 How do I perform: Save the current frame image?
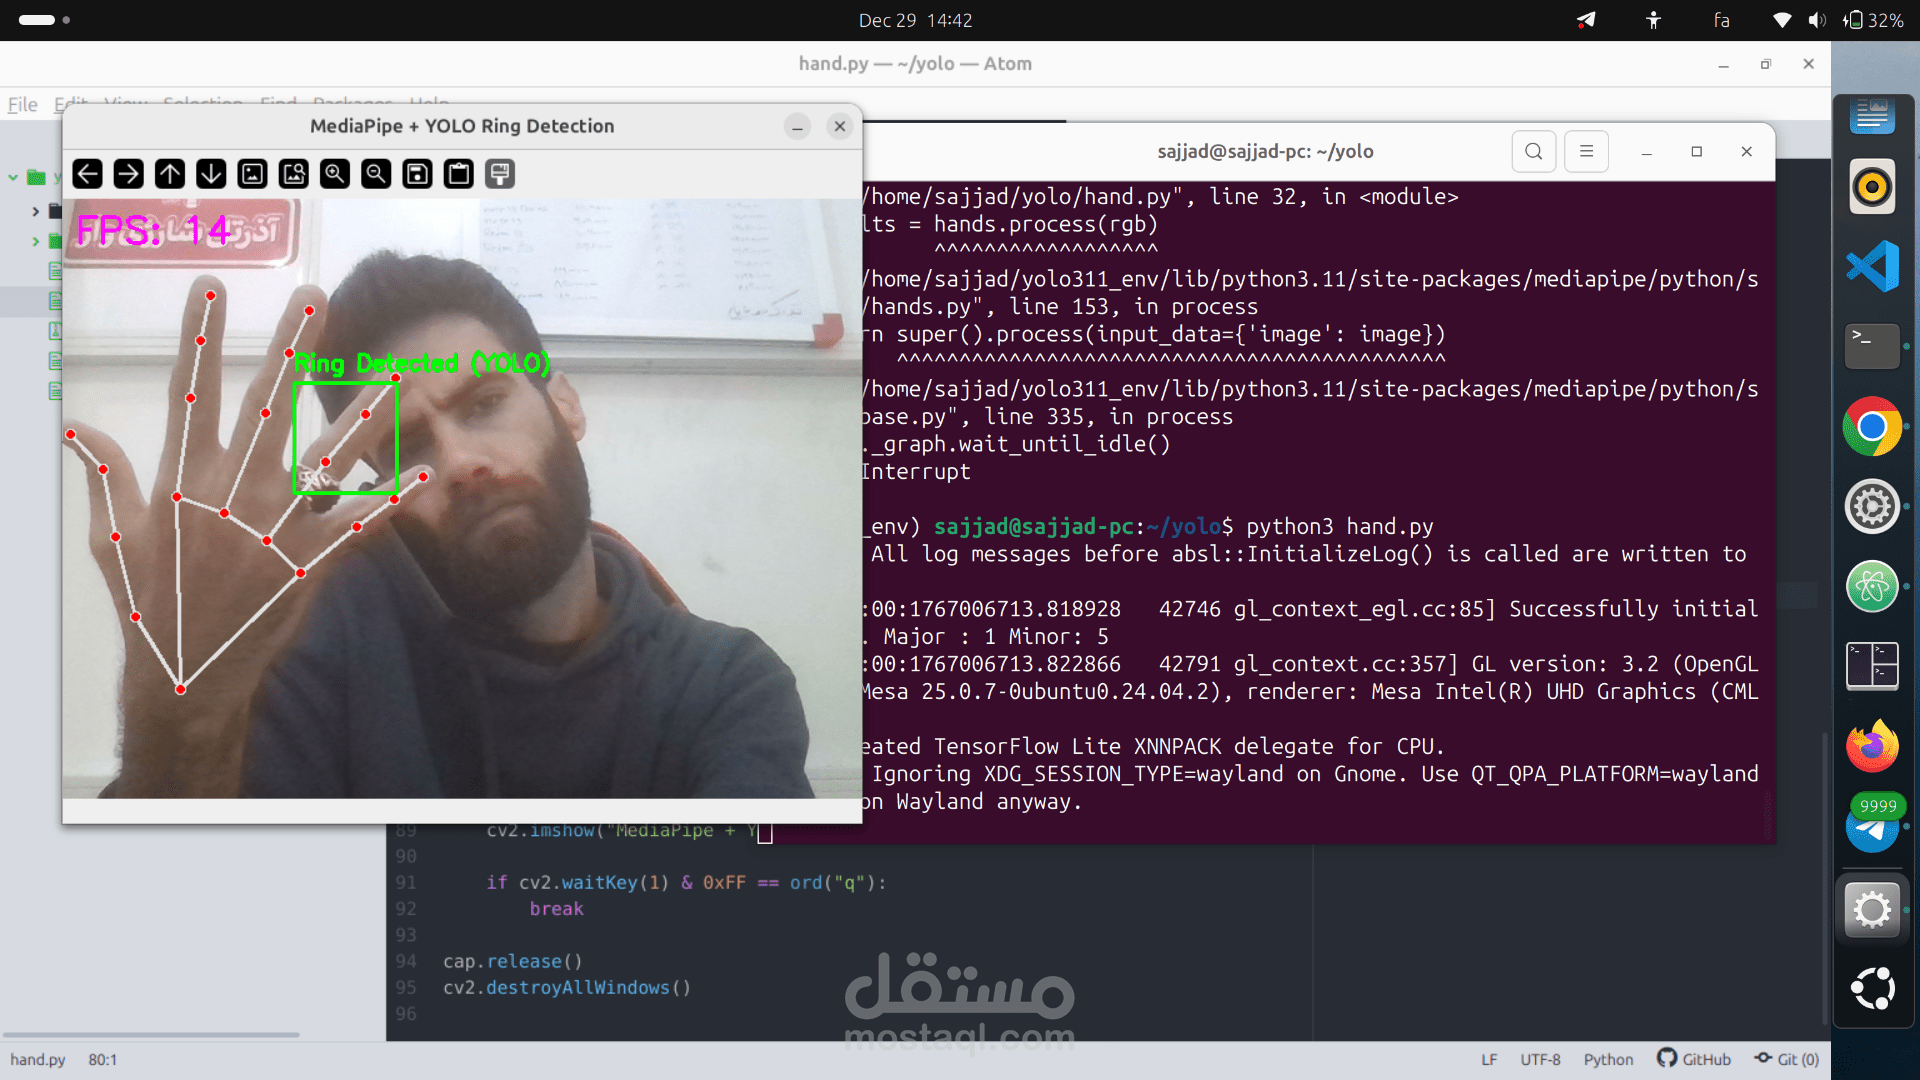click(x=417, y=174)
